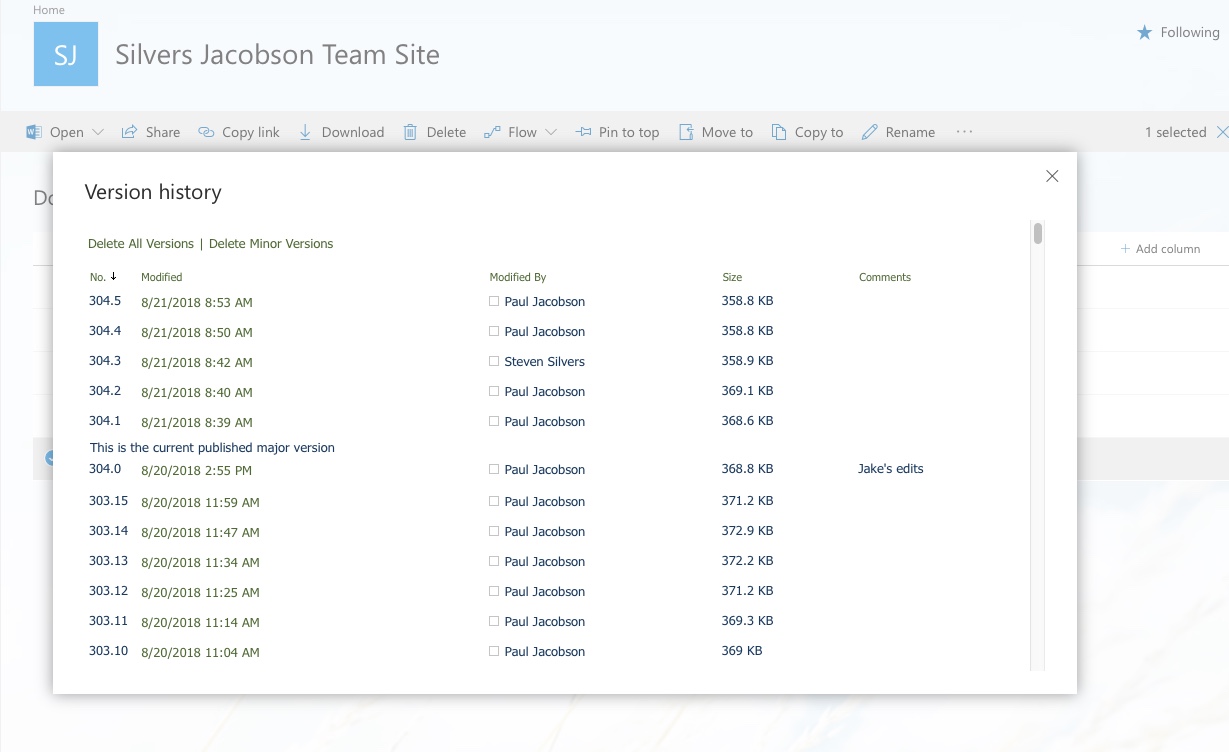1229x752 pixels.
Task: Click the Delete trash can icon
Action: click(410, 132)
